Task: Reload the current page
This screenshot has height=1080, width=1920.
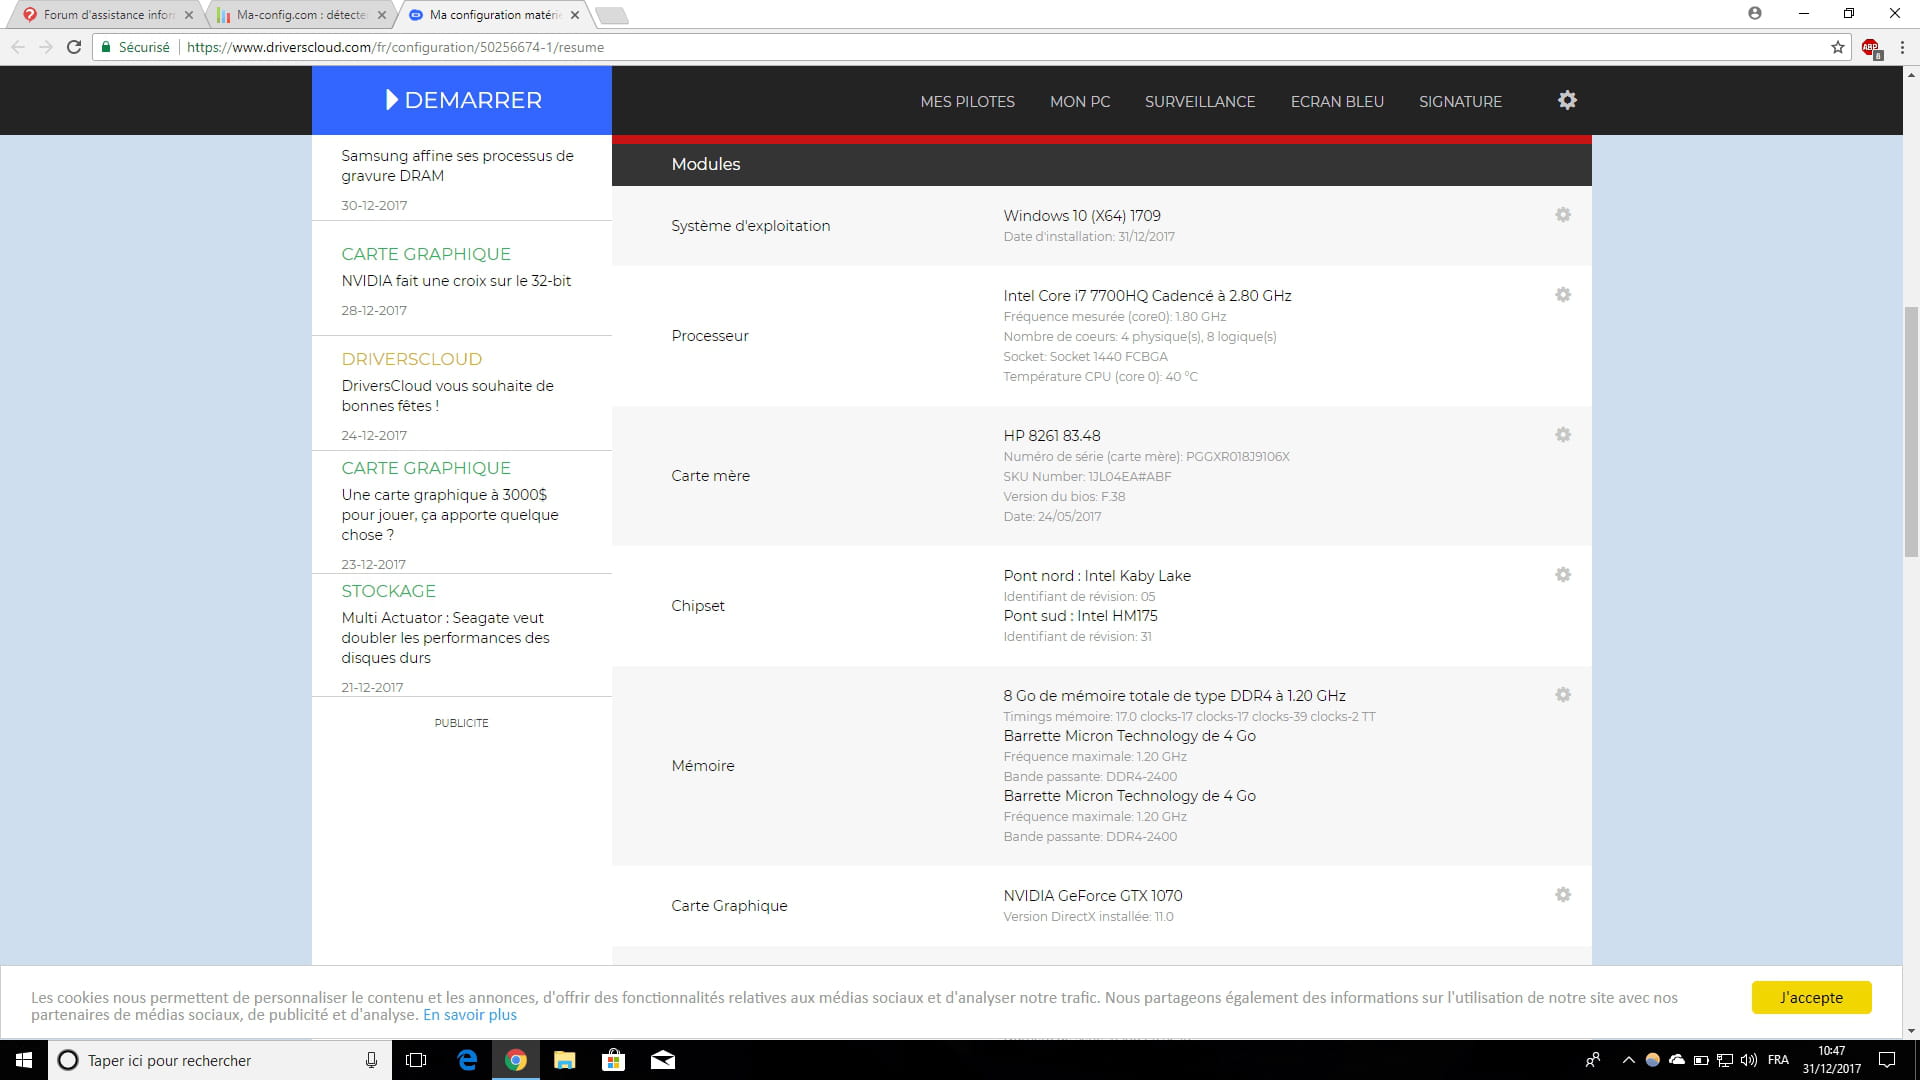Action: (x=74, y=47)
